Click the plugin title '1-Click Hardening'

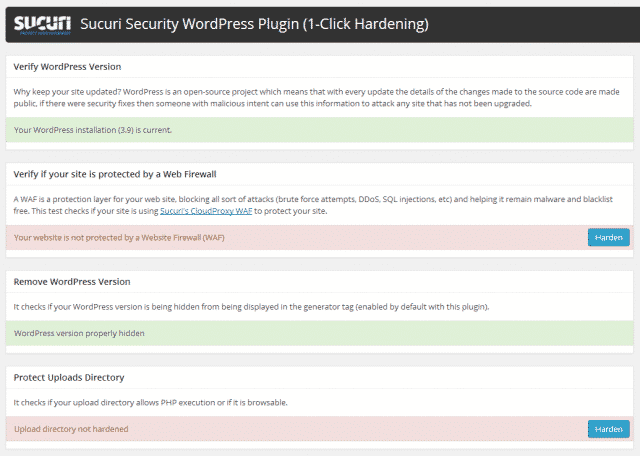click(366, 24)
